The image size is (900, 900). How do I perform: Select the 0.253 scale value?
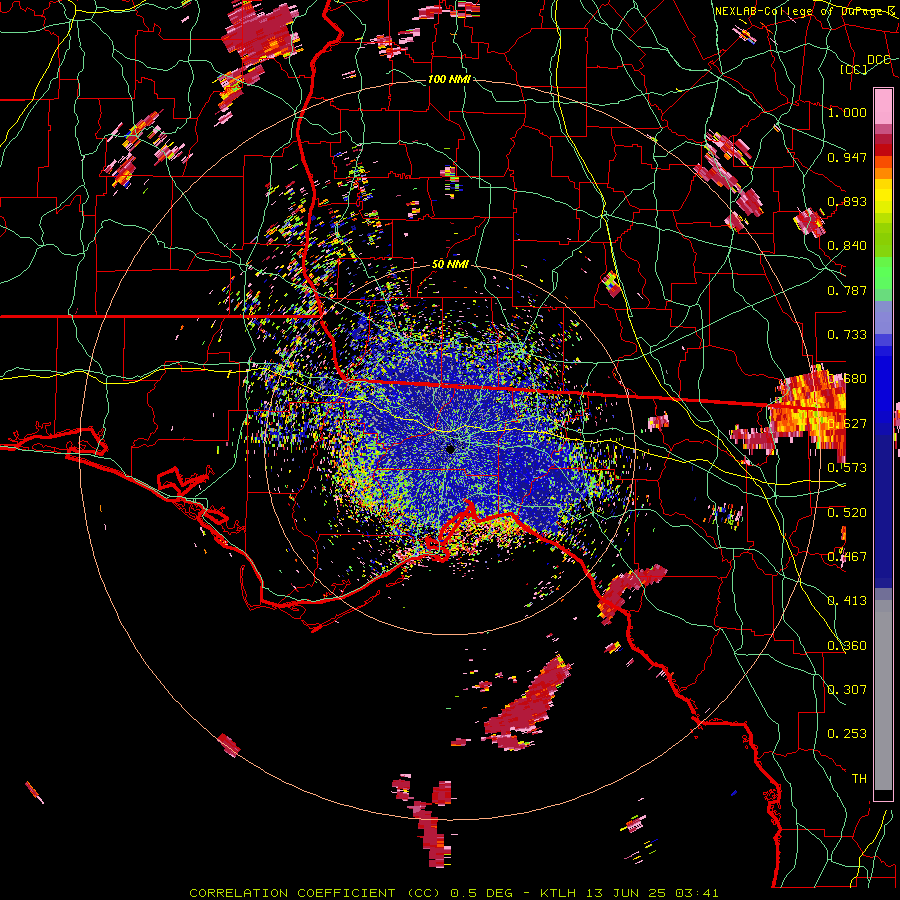point(847,734)
